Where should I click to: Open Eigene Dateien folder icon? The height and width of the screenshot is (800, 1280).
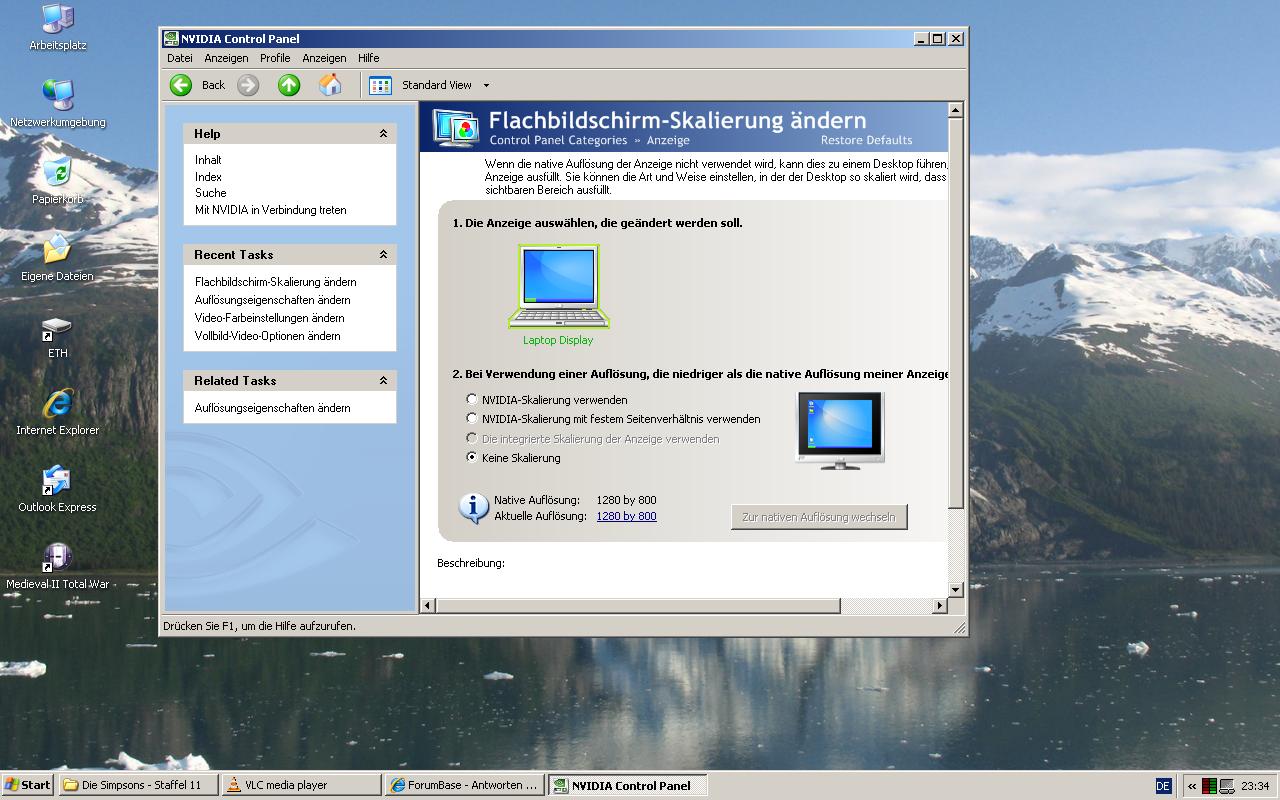click(57, 249)
